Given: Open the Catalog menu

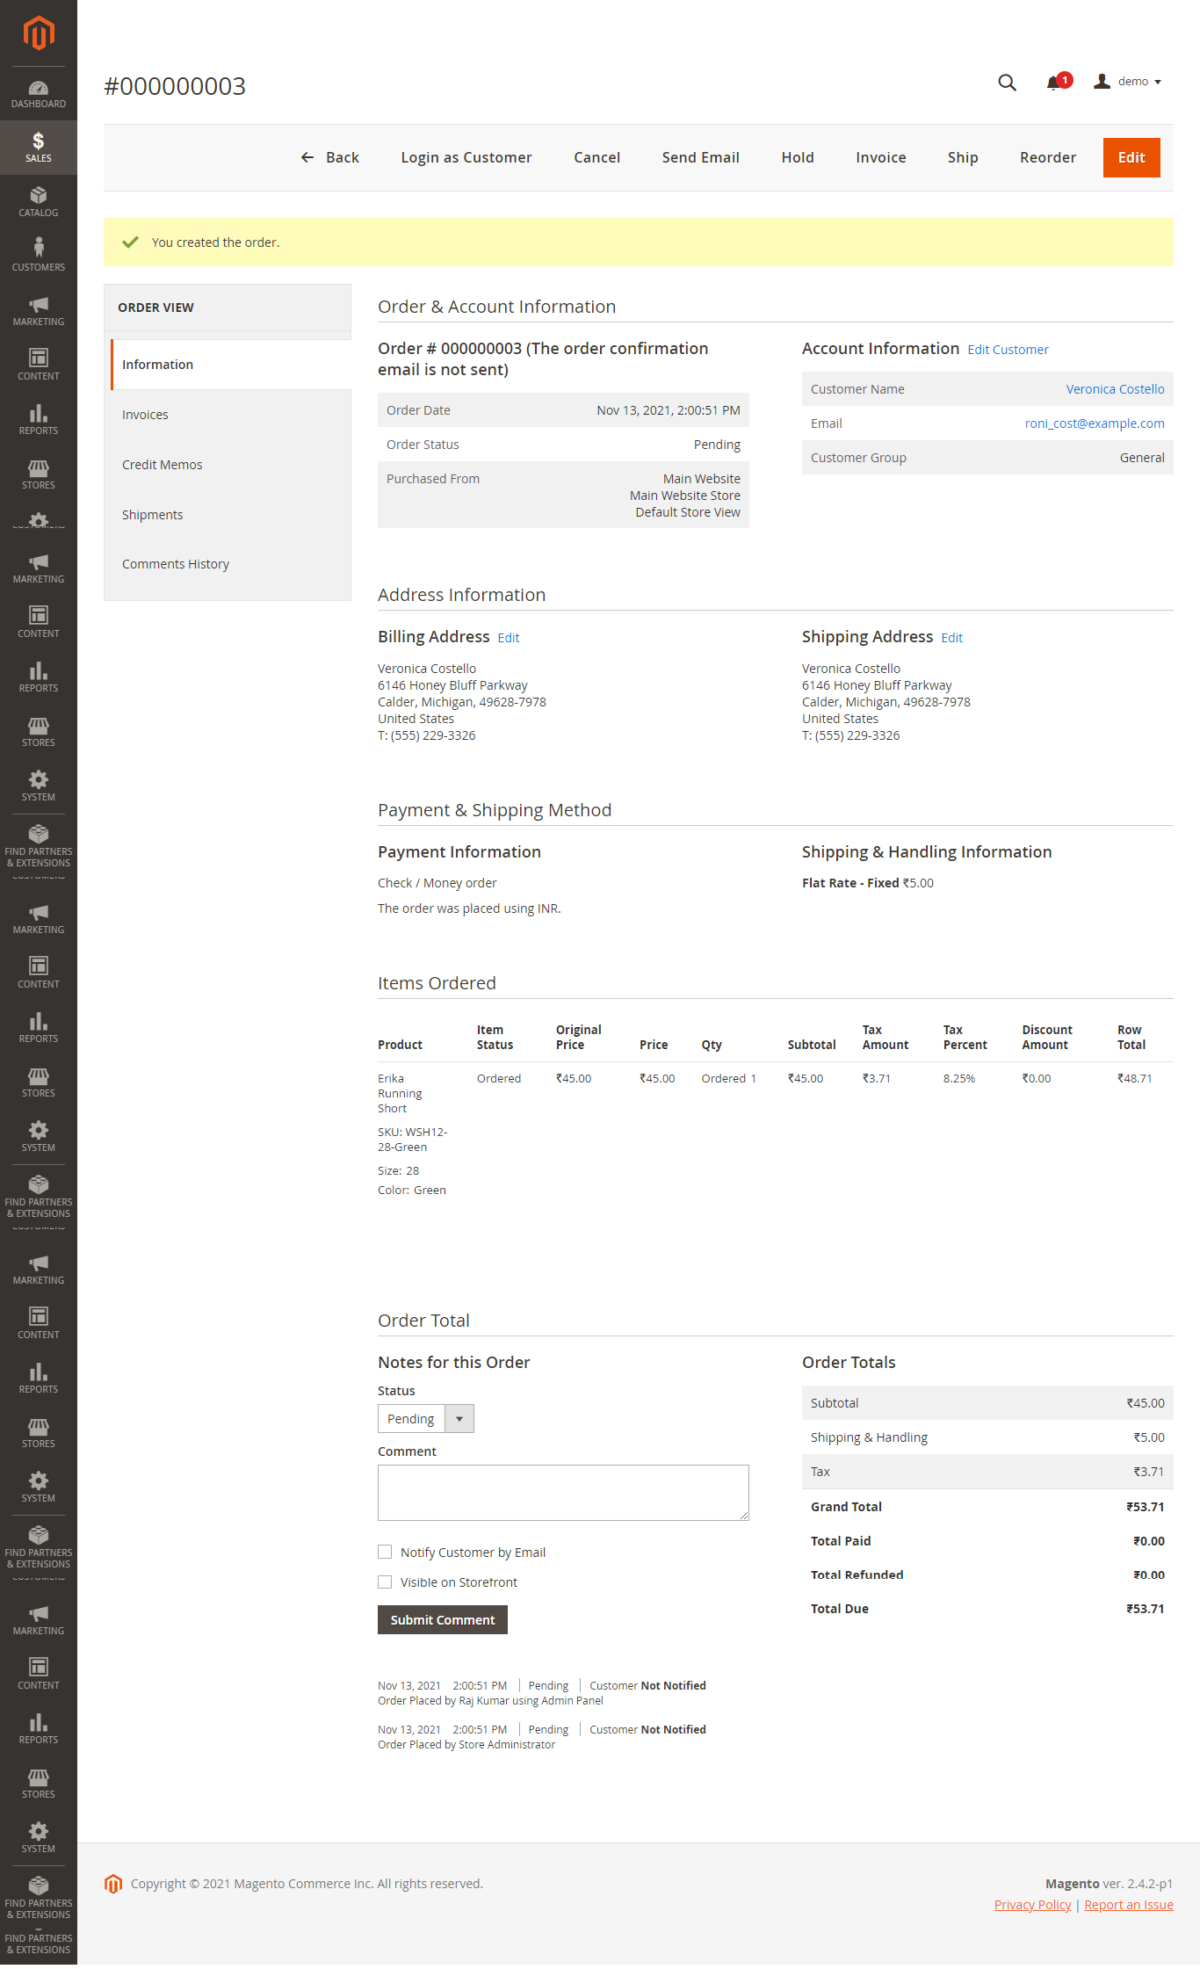Looking at the screenshot, I should 38,202.
